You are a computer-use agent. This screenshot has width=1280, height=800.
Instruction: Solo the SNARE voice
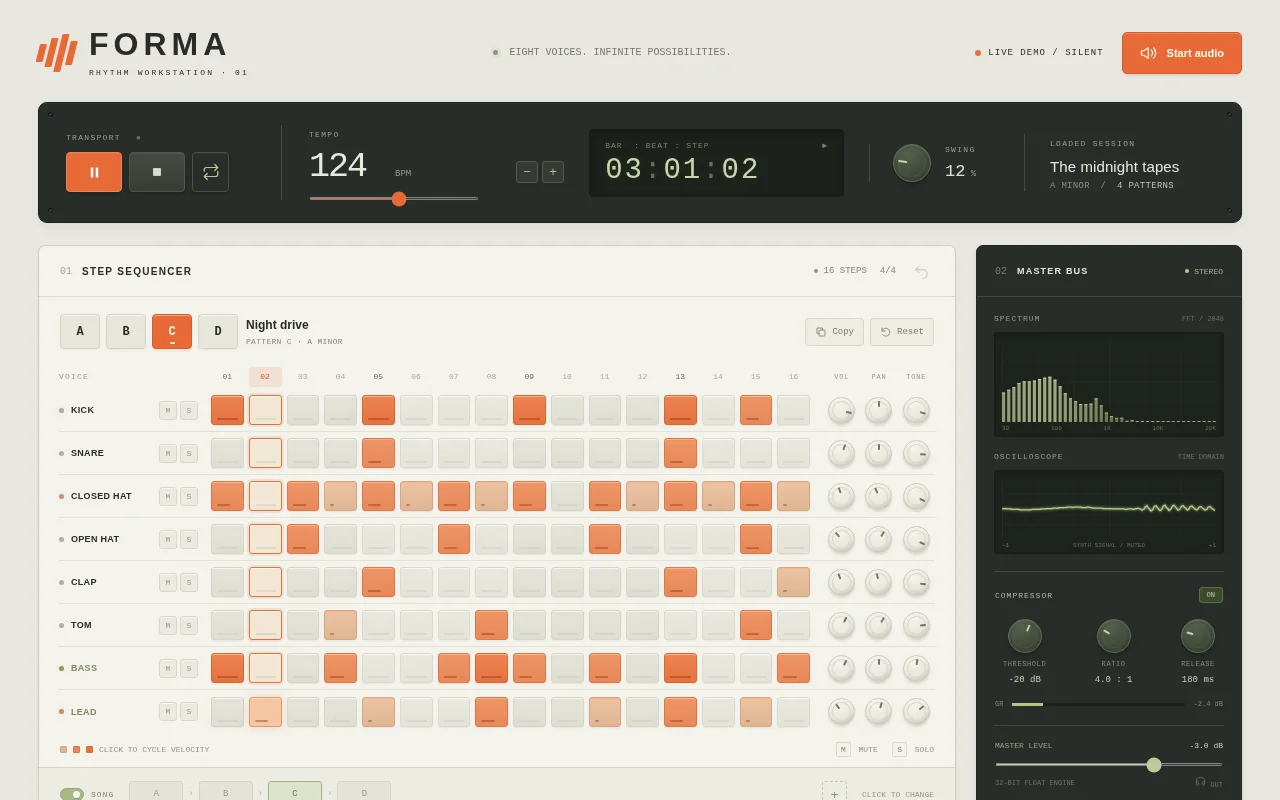(x=189, y=453)
